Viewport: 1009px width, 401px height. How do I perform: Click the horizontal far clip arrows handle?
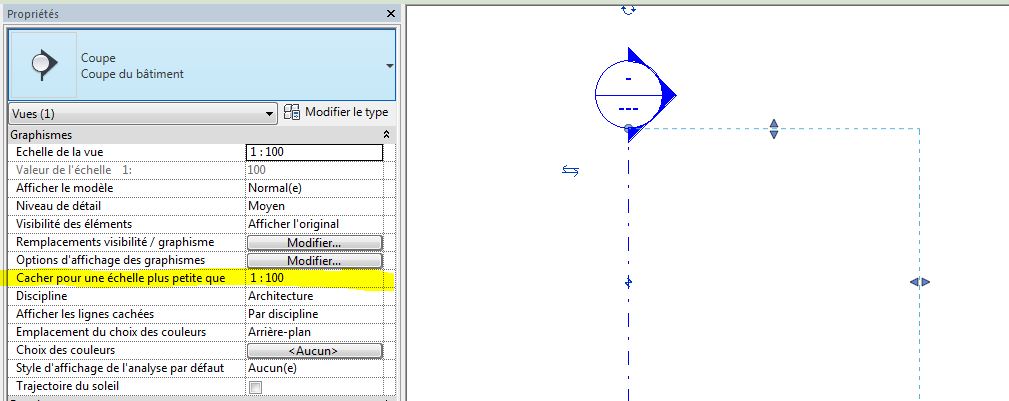coord(920,283)
